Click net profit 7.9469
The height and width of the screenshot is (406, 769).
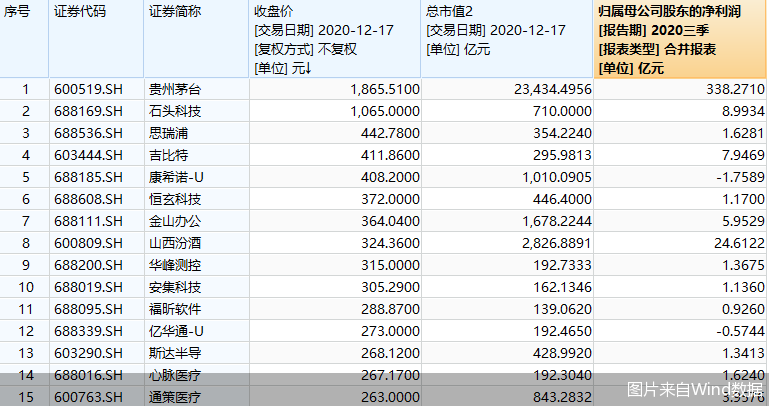coord(743,155)
